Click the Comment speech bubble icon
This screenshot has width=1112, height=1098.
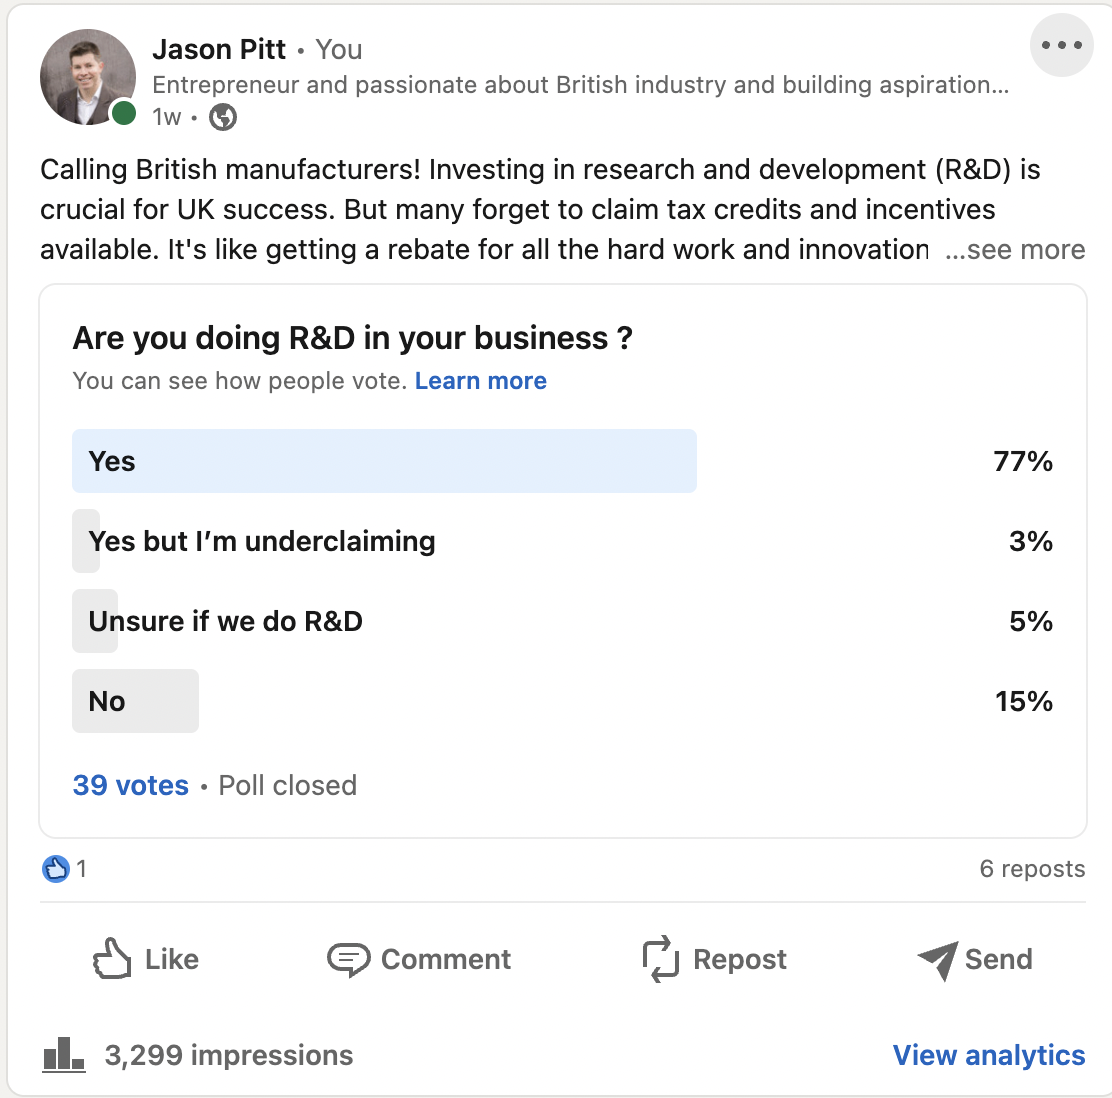click(x=348, y=960)
